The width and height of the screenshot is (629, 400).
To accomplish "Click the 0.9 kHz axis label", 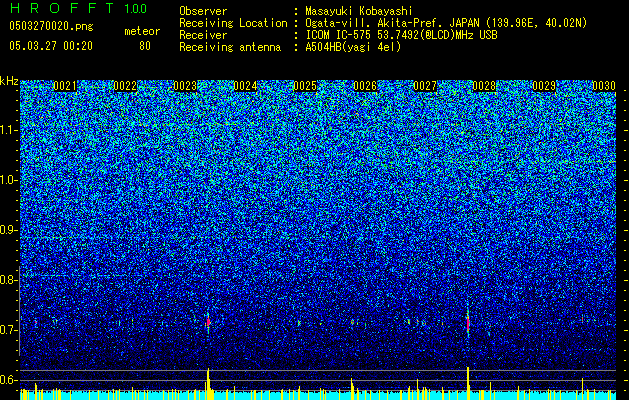I will click(8, 230).
